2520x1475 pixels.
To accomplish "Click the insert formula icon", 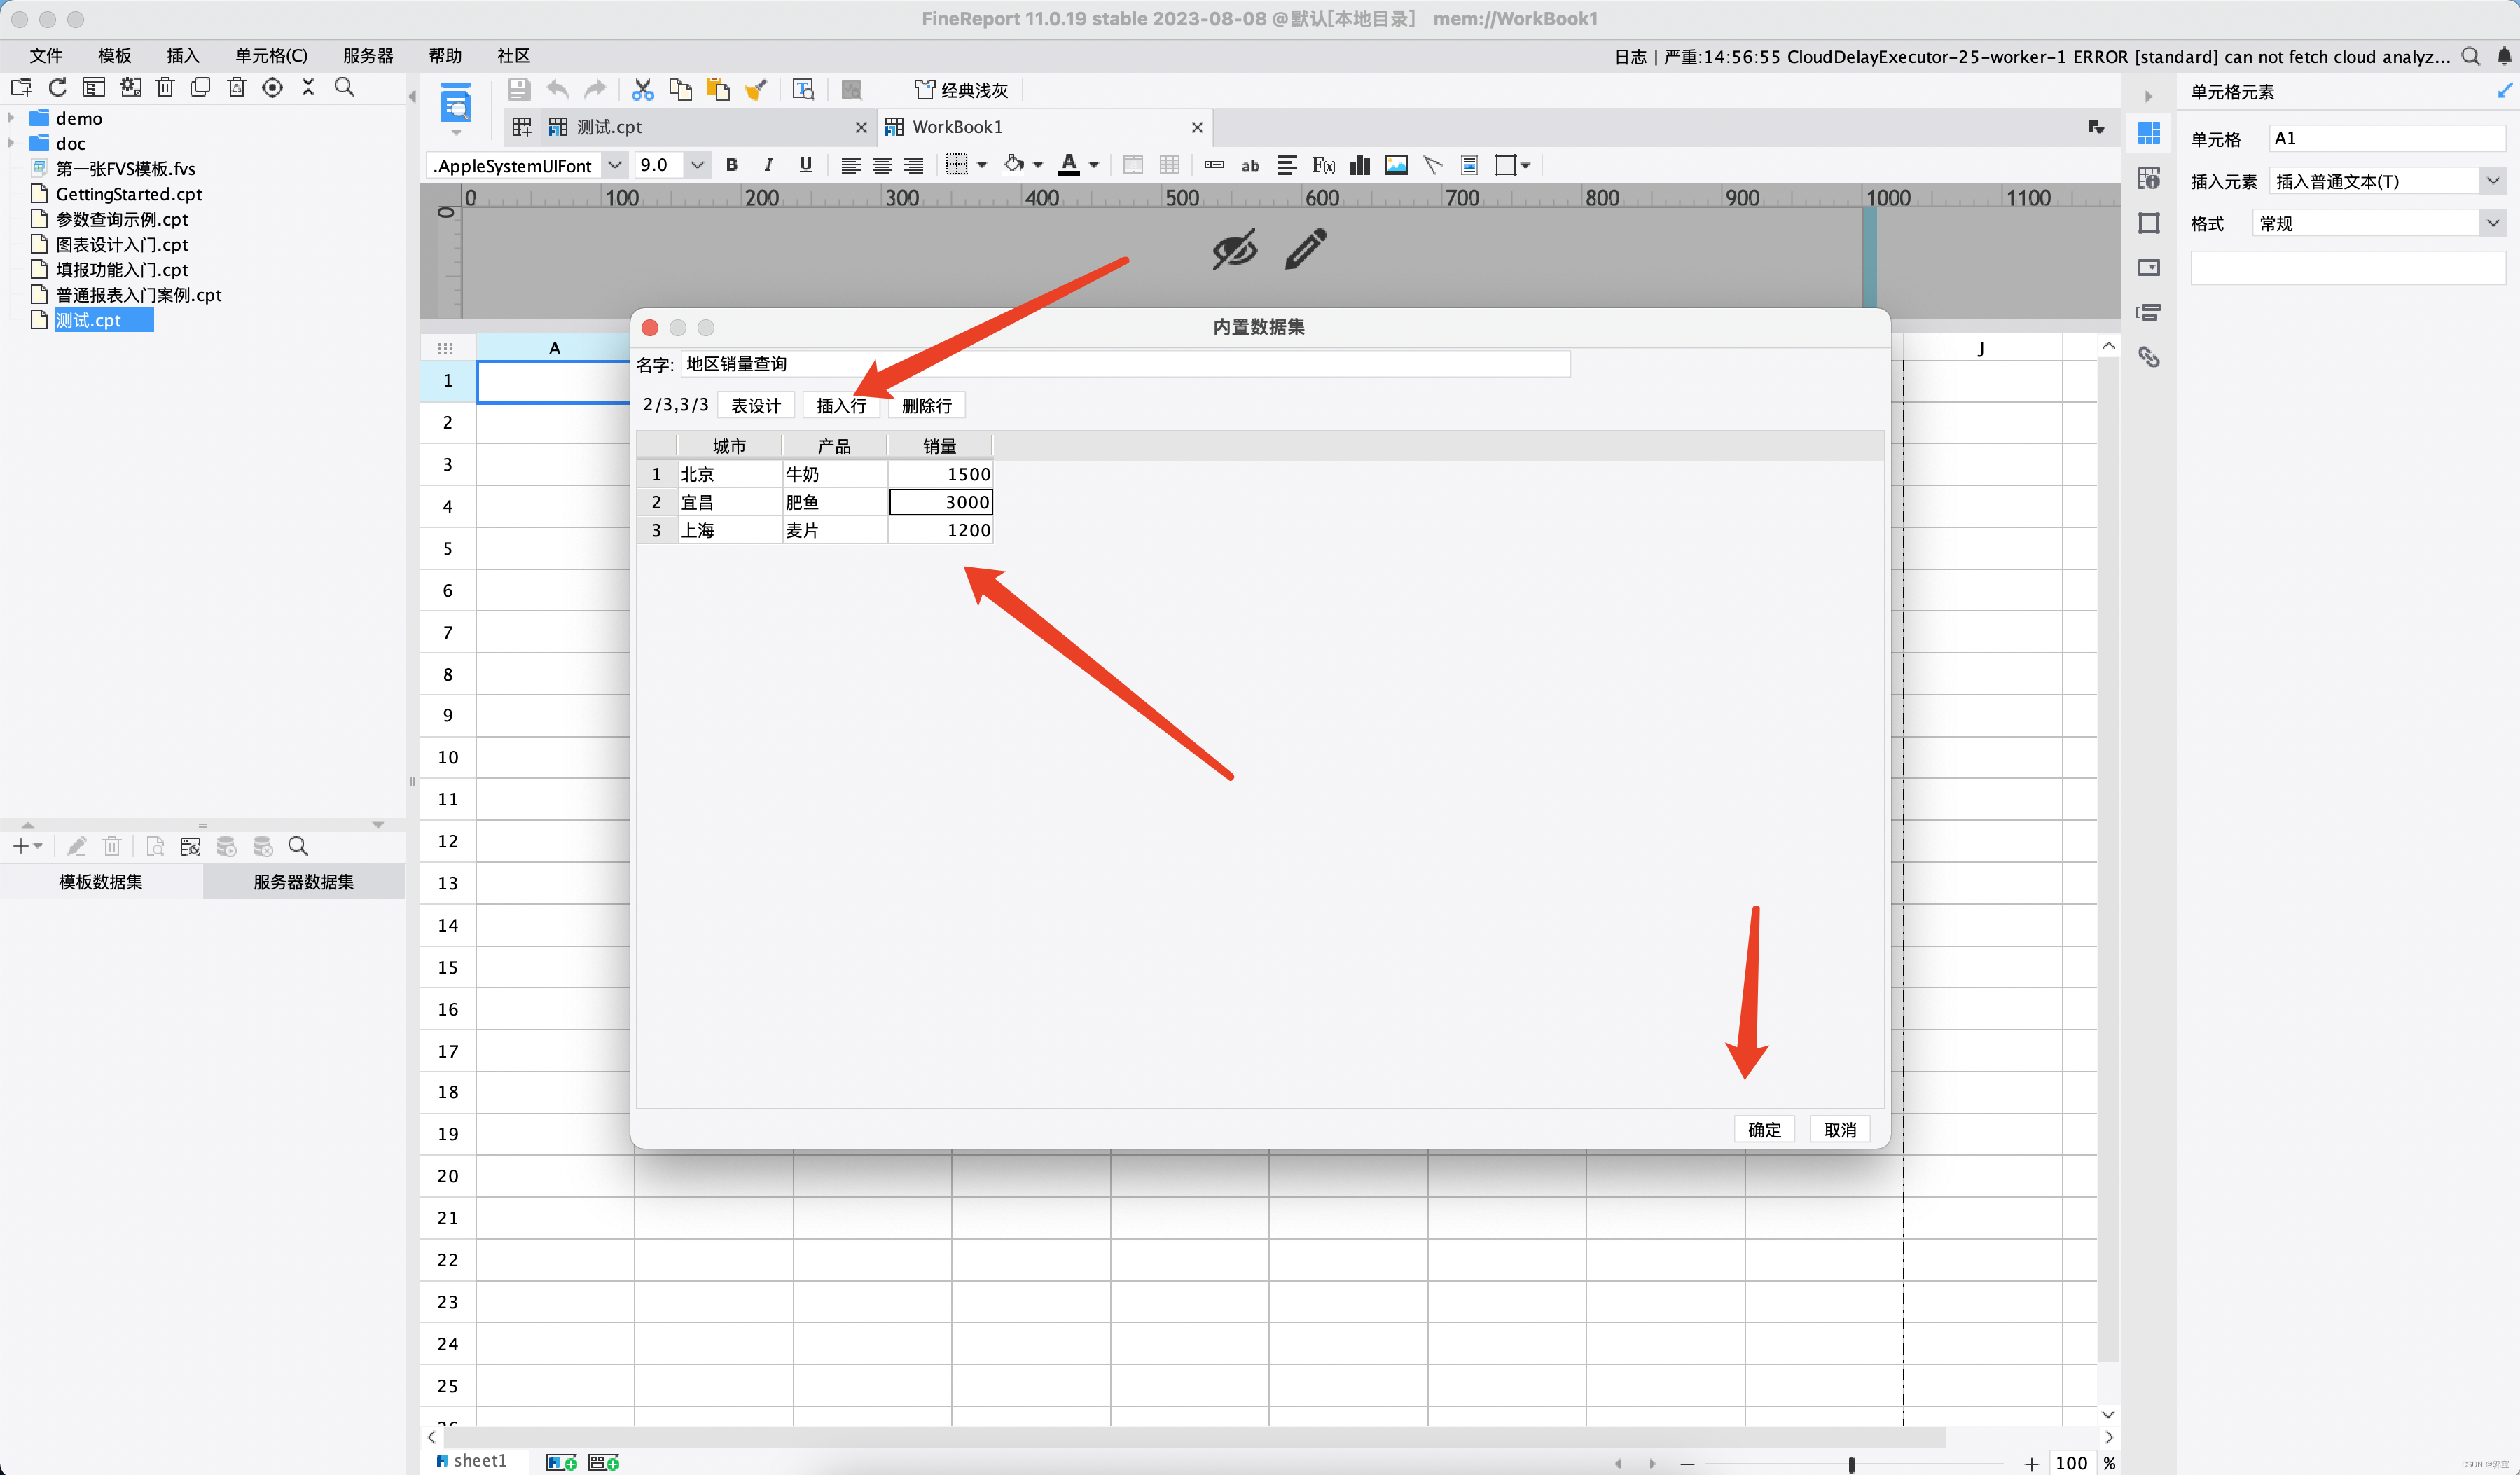I will [1323, 165].
